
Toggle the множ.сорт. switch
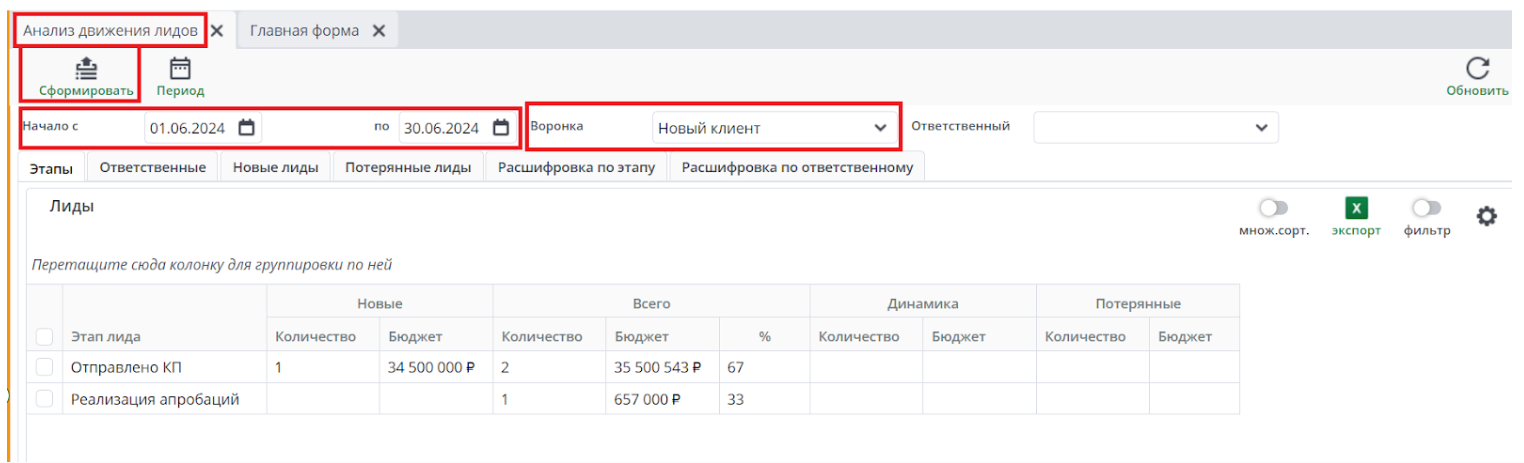pyautogui.click(x=1273, y=208)
